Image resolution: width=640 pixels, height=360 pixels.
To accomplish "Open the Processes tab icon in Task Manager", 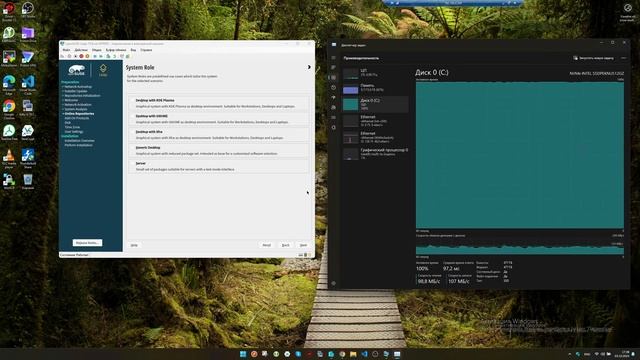I will (333, 67).
